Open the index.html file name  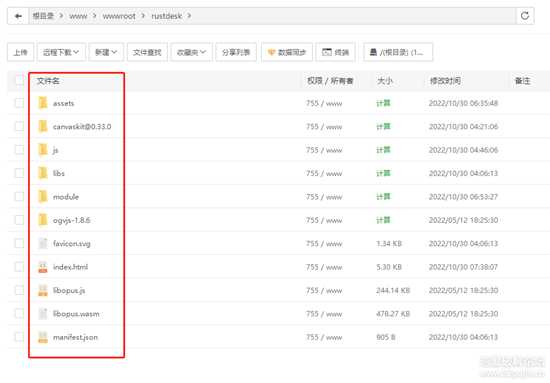tap(71, 267)
